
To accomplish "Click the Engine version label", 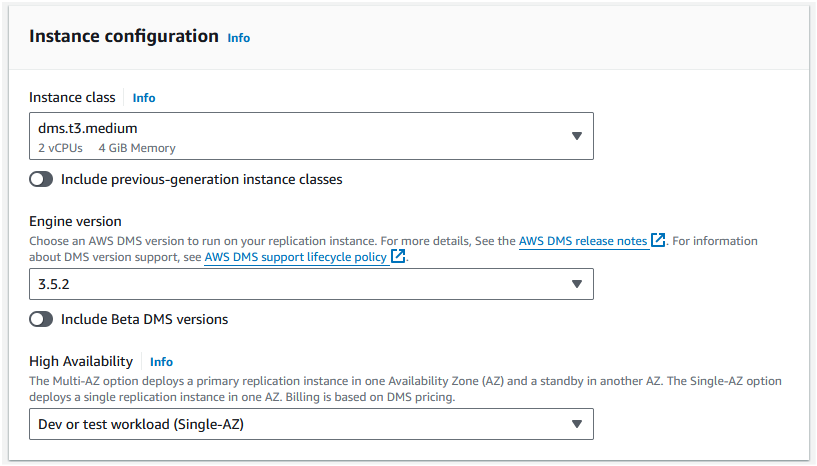I will (76, 222).
